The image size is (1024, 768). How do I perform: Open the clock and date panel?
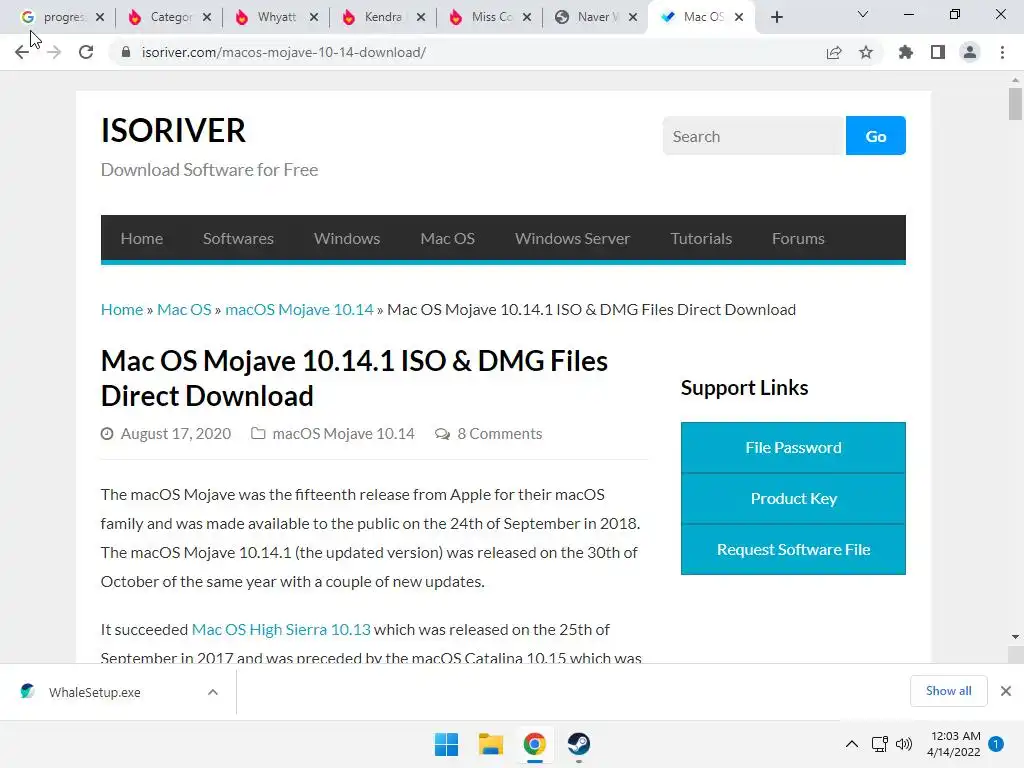click(x=953, y=744)
